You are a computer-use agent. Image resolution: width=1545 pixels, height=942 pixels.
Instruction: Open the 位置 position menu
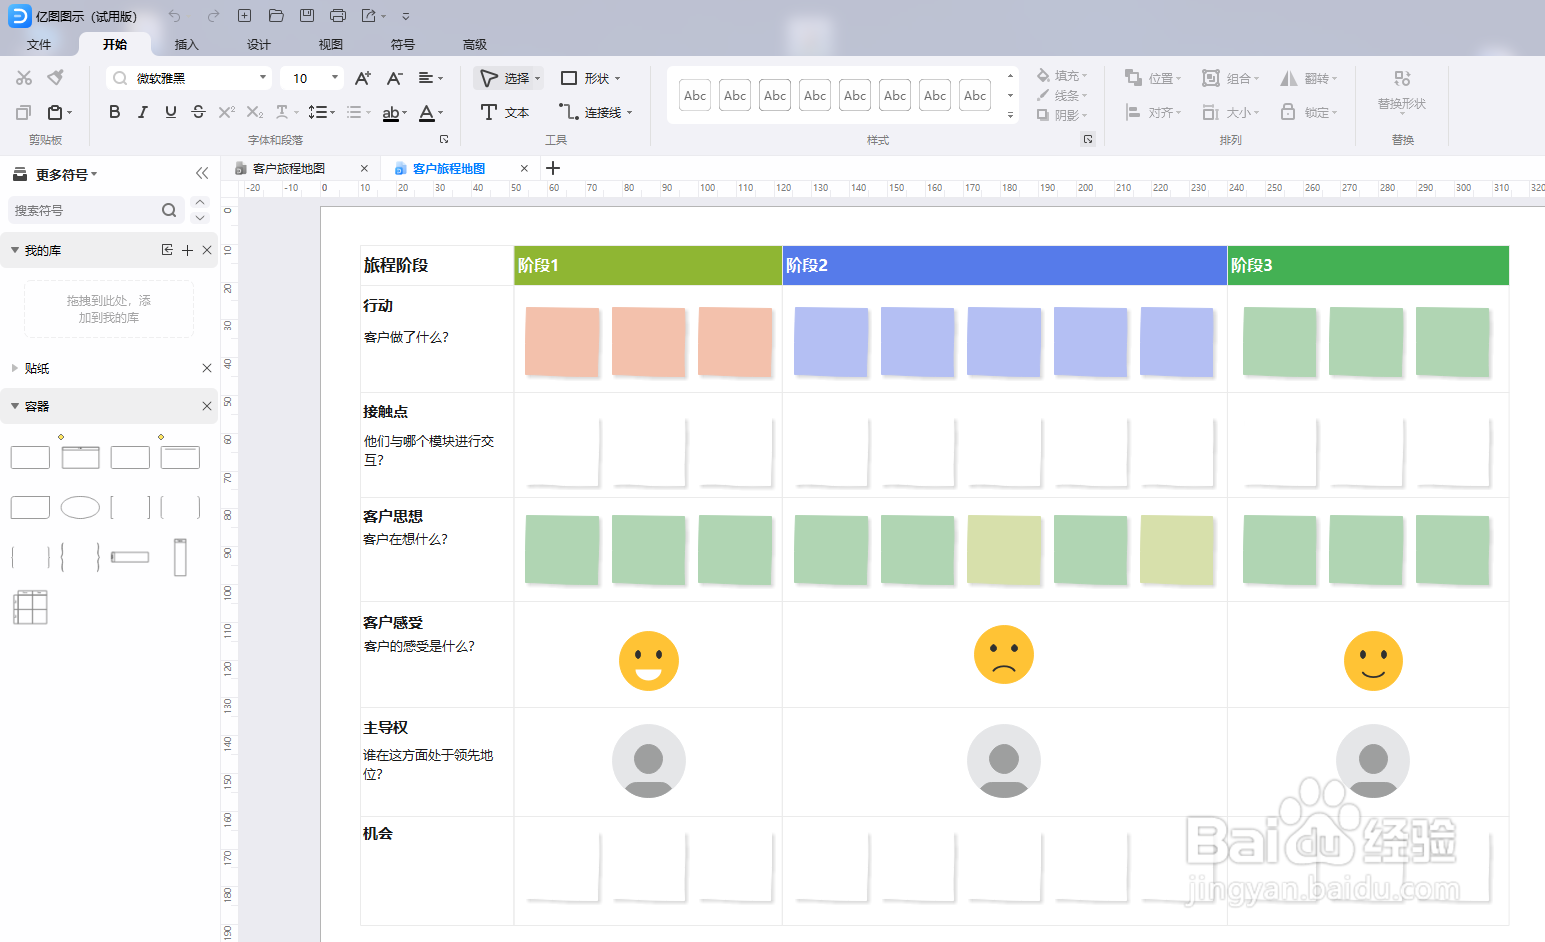coord(1153,78)
